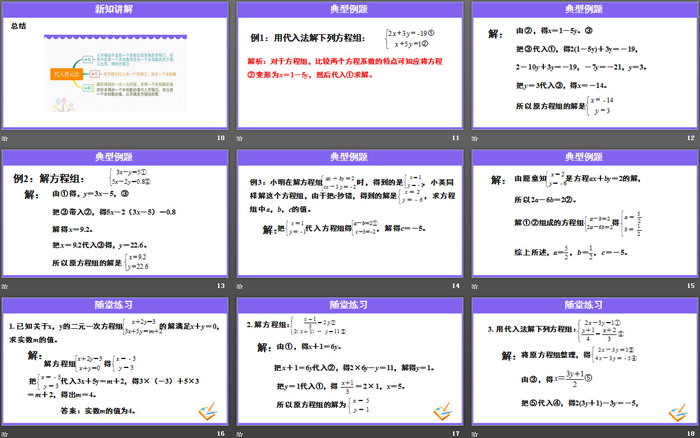Click the transition star icon under slide 11
The width and height of the screenshot is (700, 438).
[239, 138]
